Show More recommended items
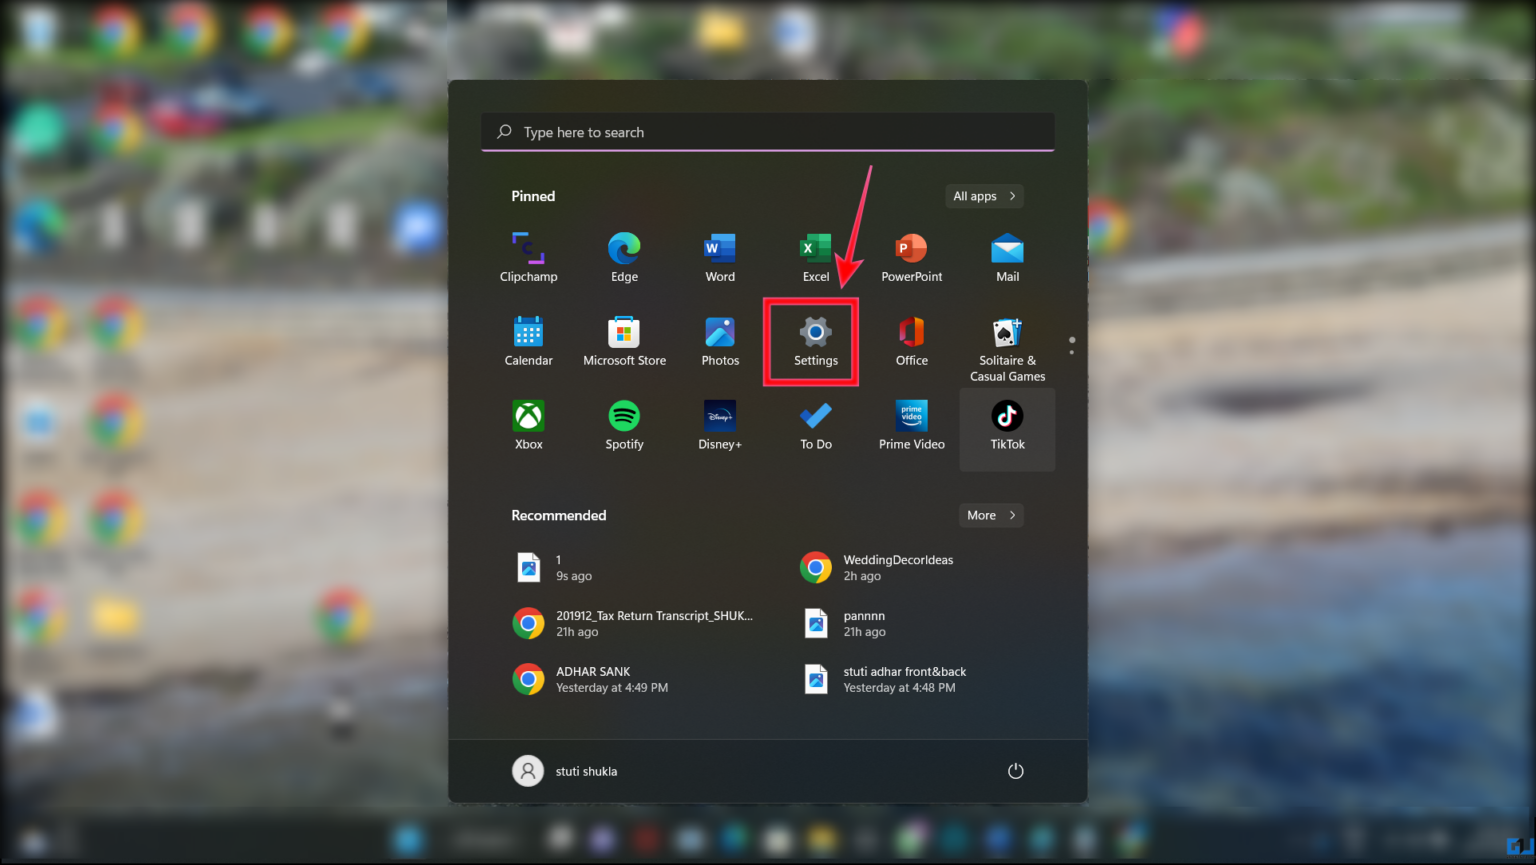 point(990,514)
